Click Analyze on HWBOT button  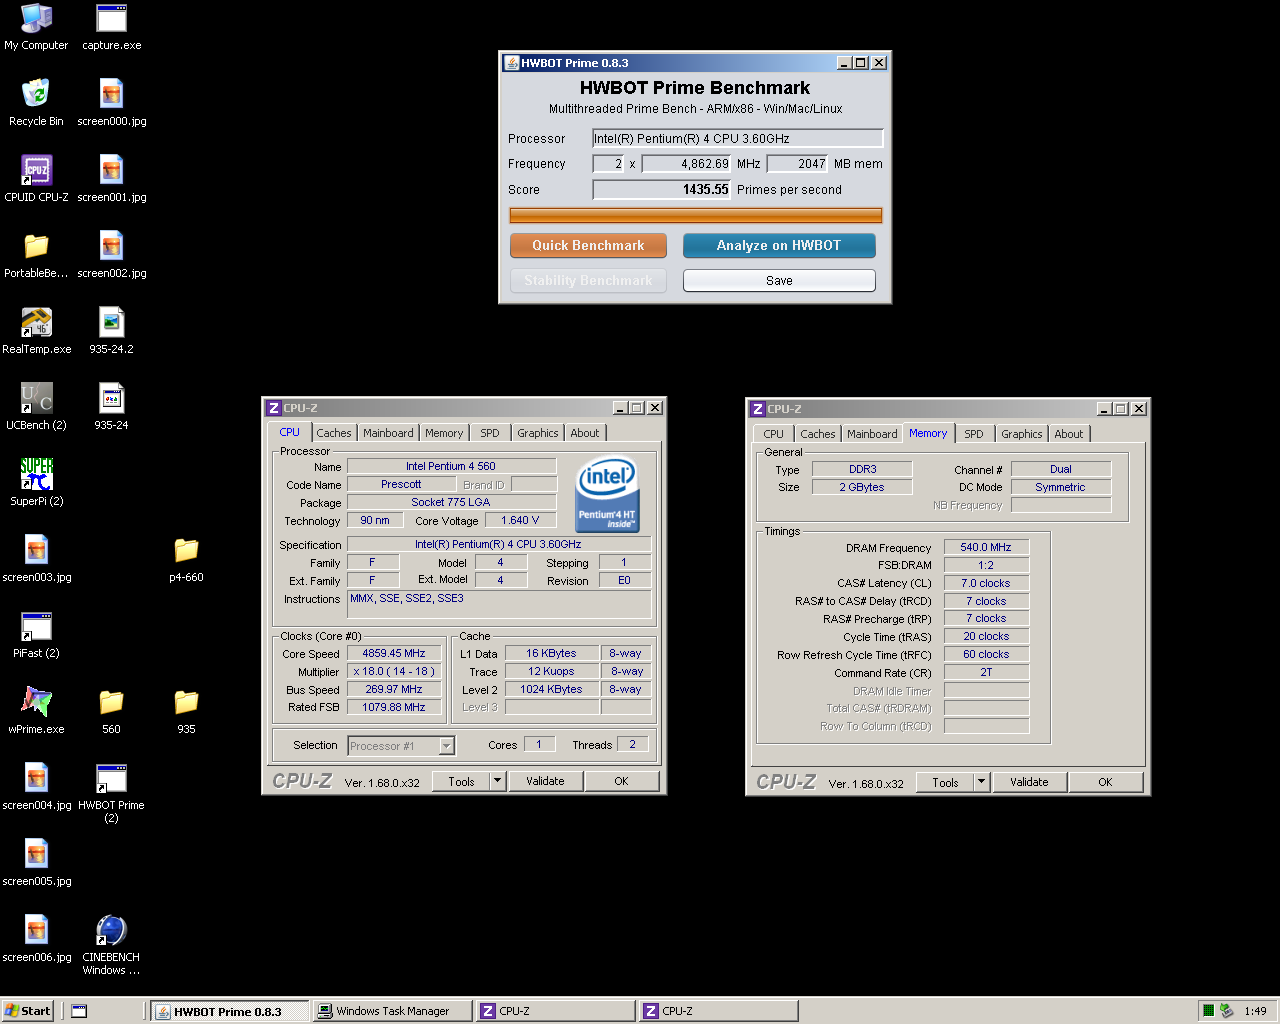(779, 246)
